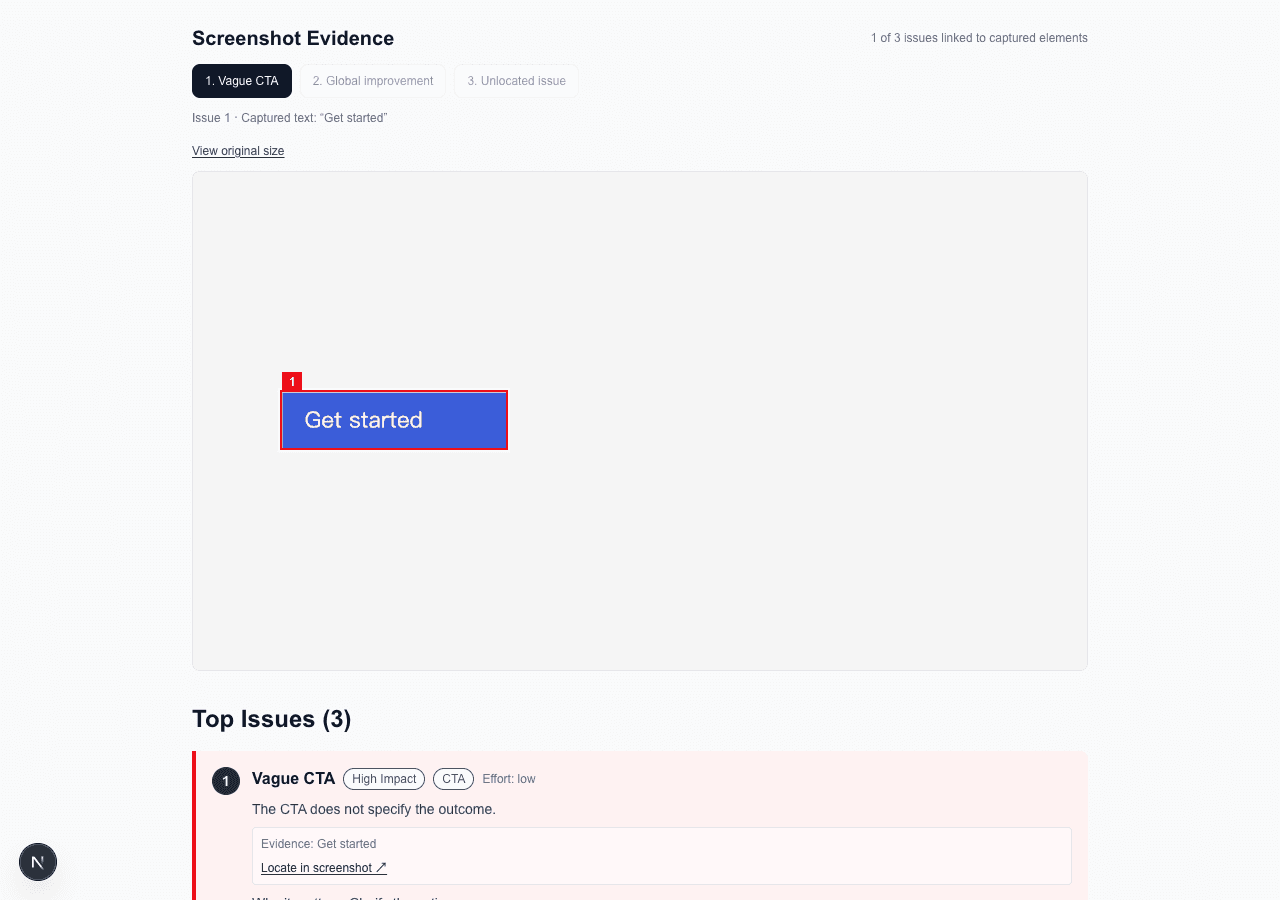Open the 3. Unlocated issue tab

516,81
